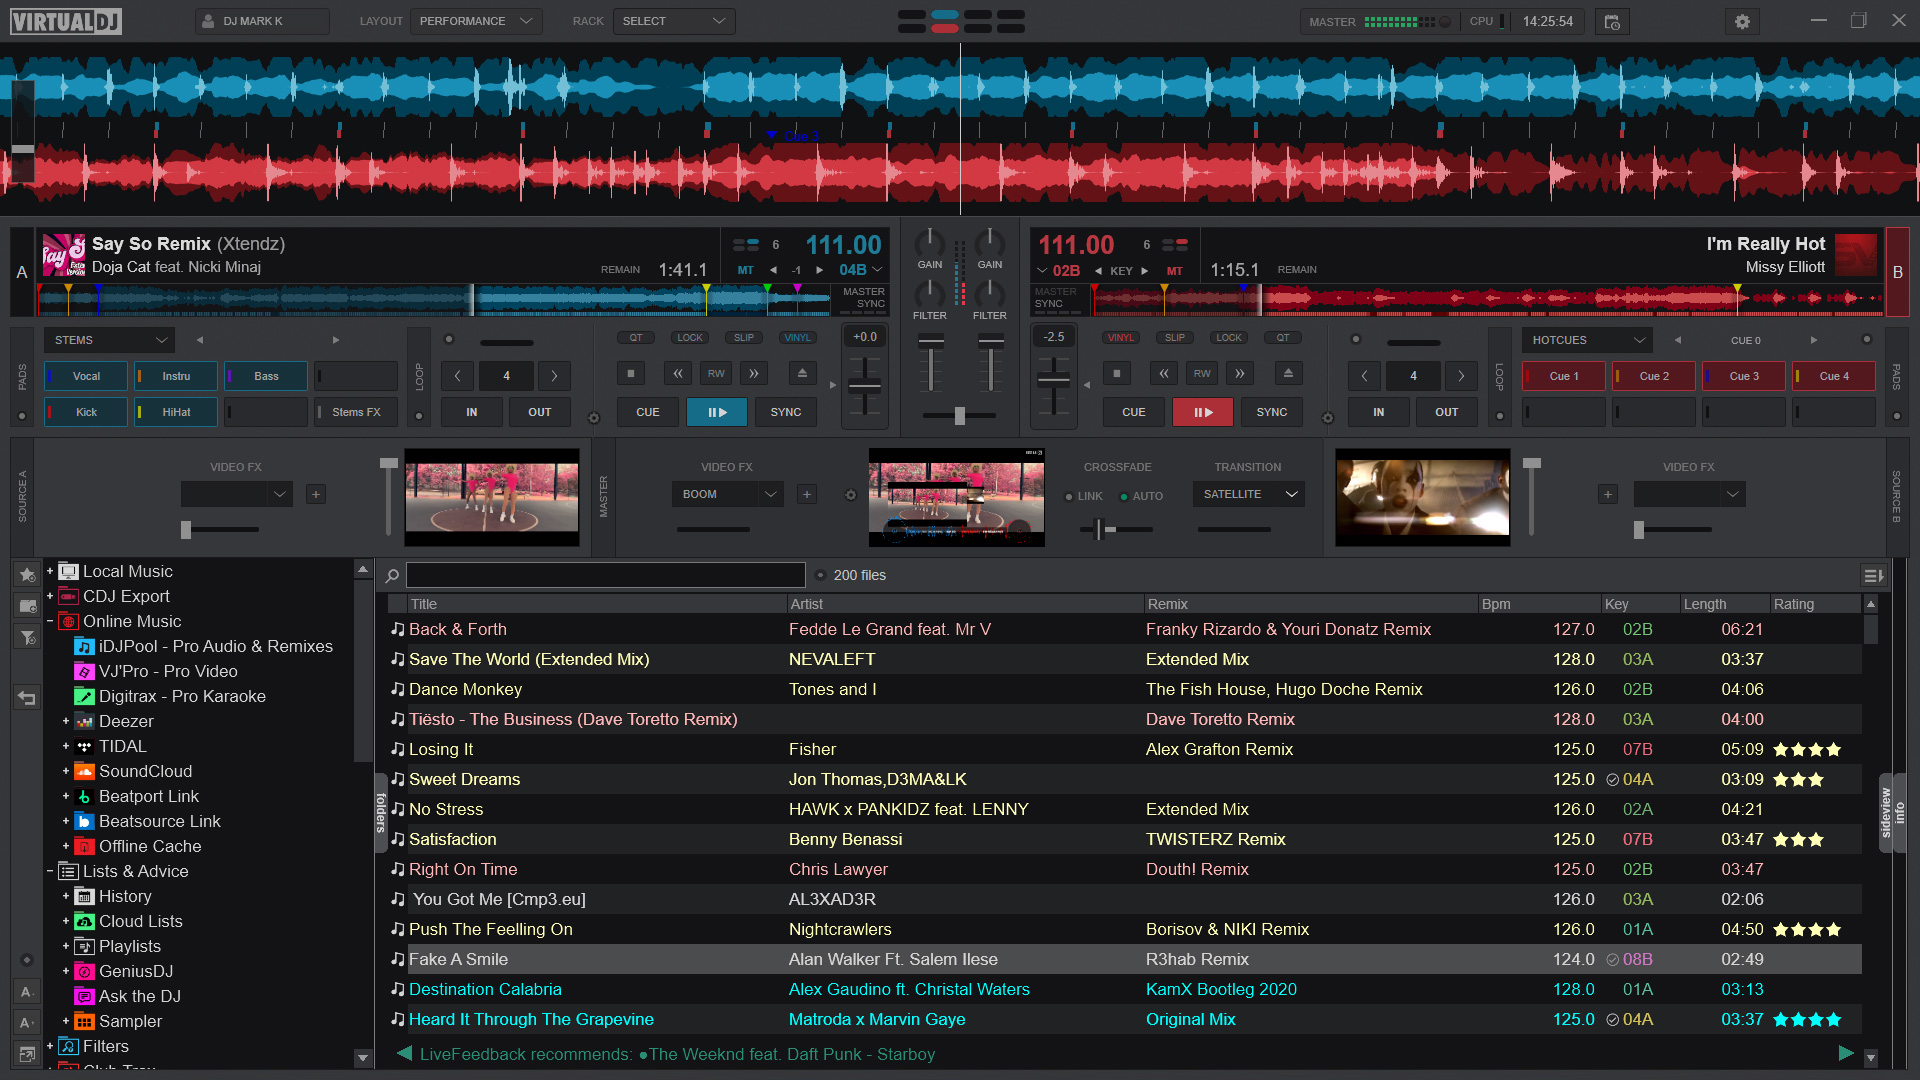Image resolution: width=1920 pixels, height=1080 pixels.
Task: Select the Digitrax - Pro Karaoke source
Action: point(183,696)
